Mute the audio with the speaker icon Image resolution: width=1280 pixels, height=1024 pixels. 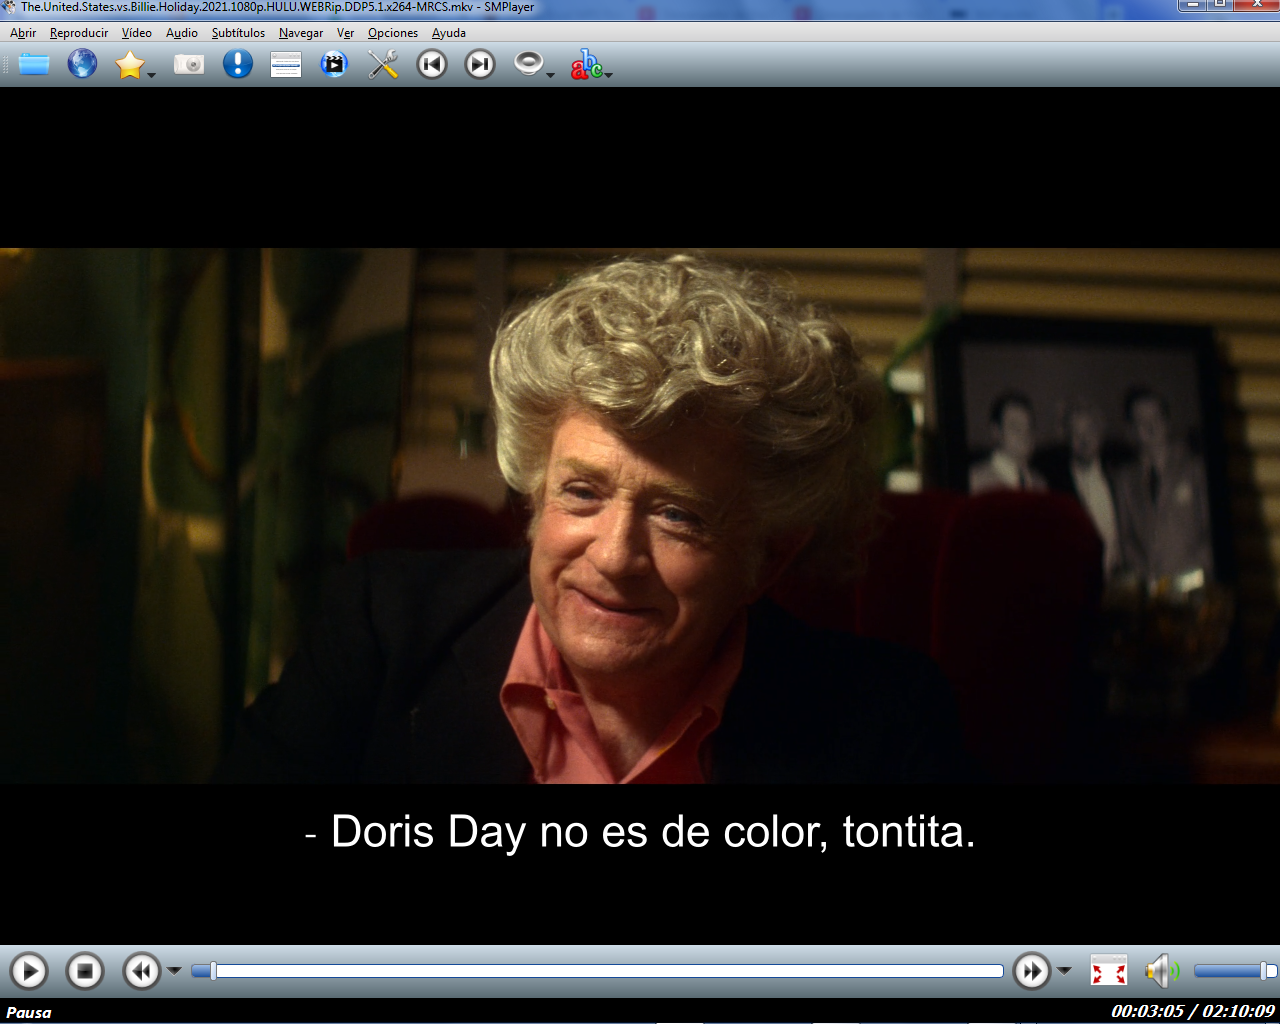[x=1160, y=971]
